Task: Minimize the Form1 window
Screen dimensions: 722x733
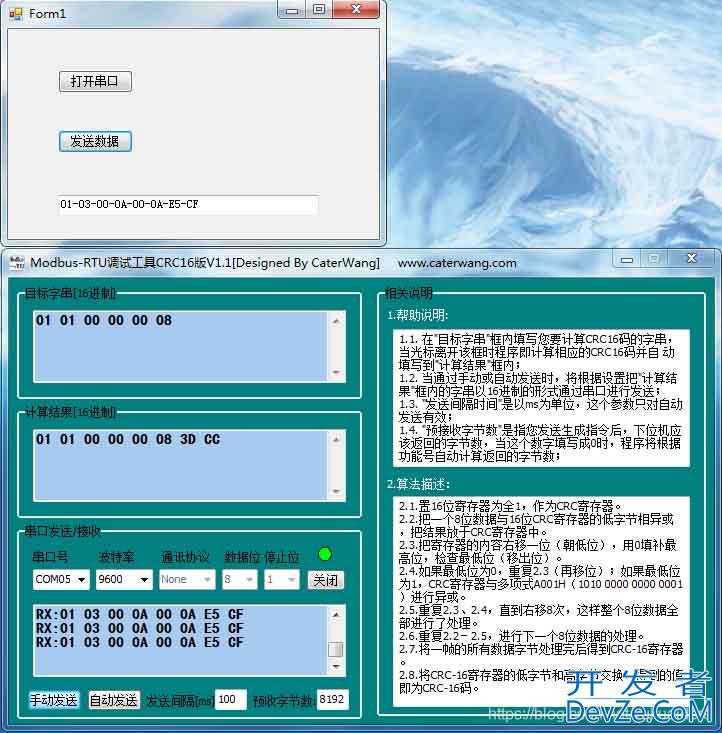Action: [x=292, y=9]
